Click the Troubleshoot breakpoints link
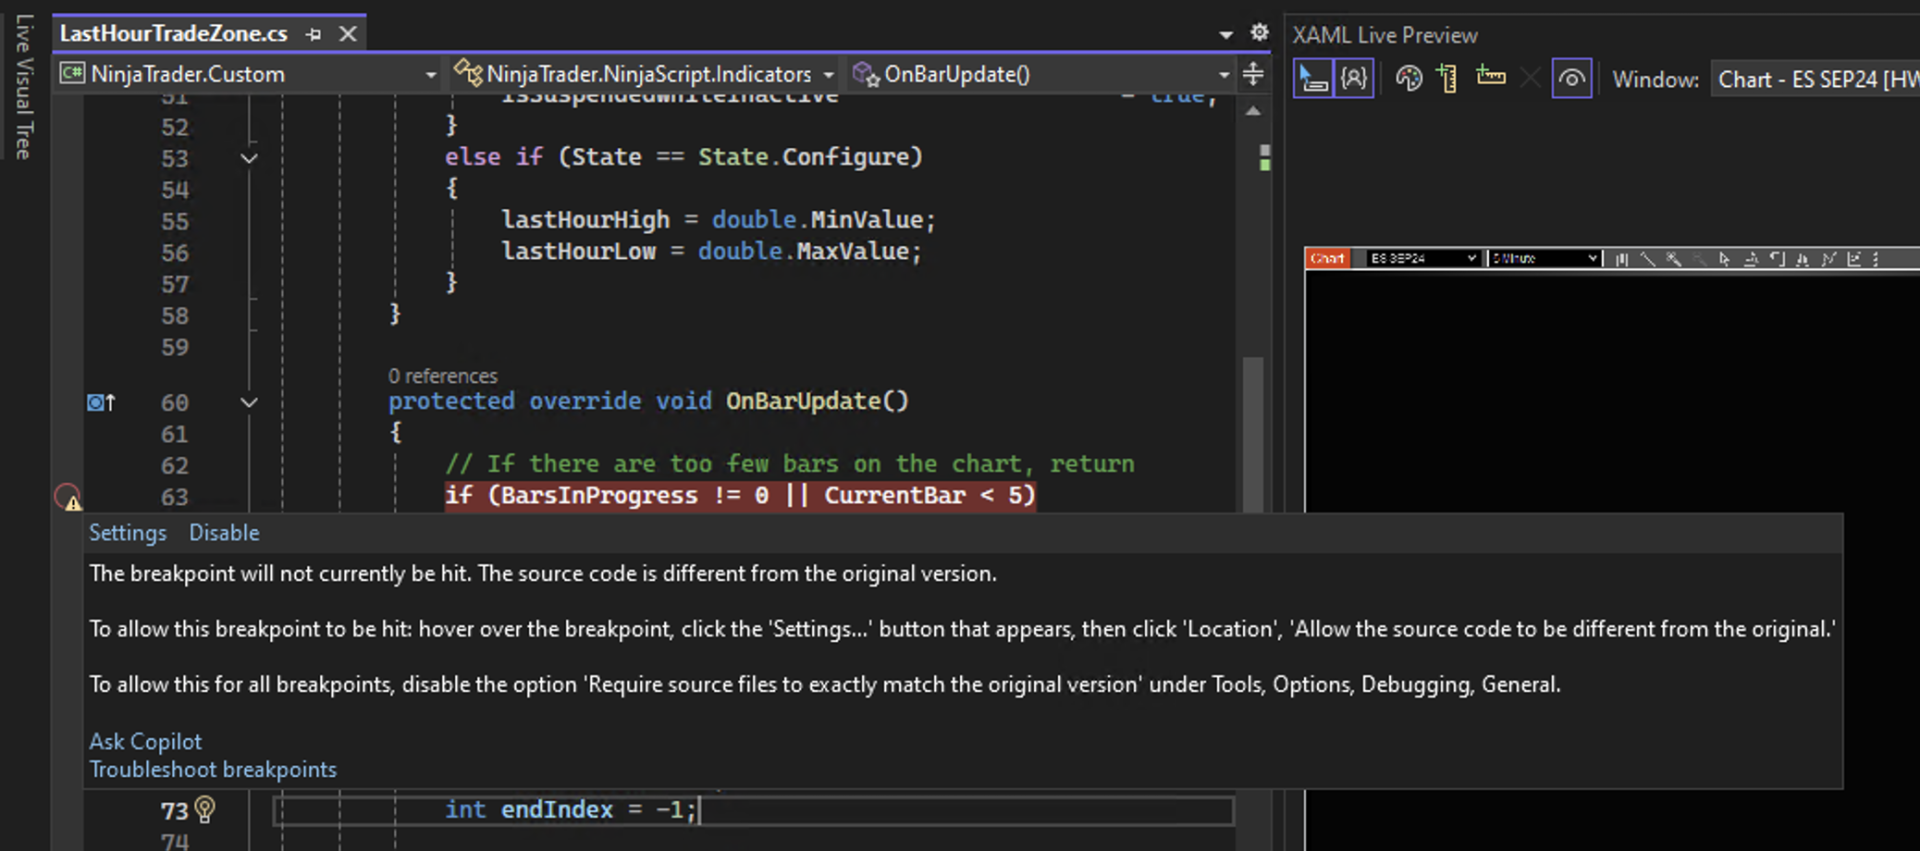The height and width of the screenshot is (851, 1920). coord(213,769)
